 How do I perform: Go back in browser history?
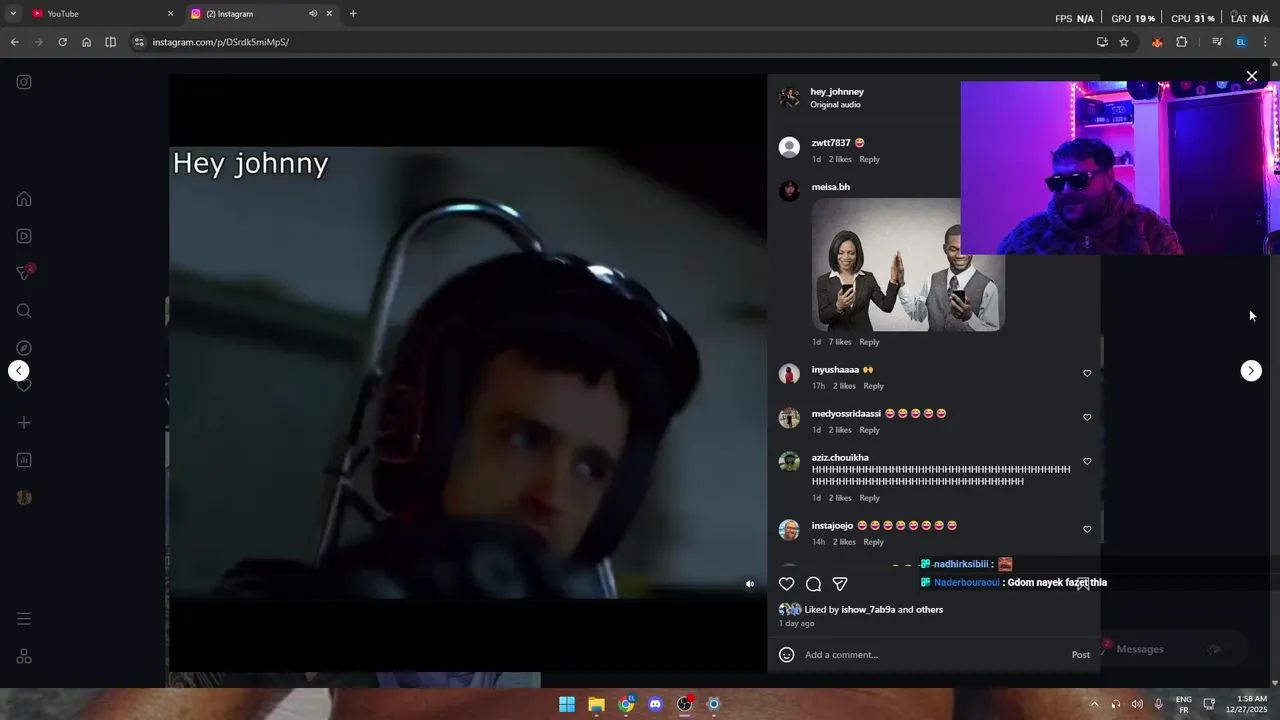[x=14, y=42]
